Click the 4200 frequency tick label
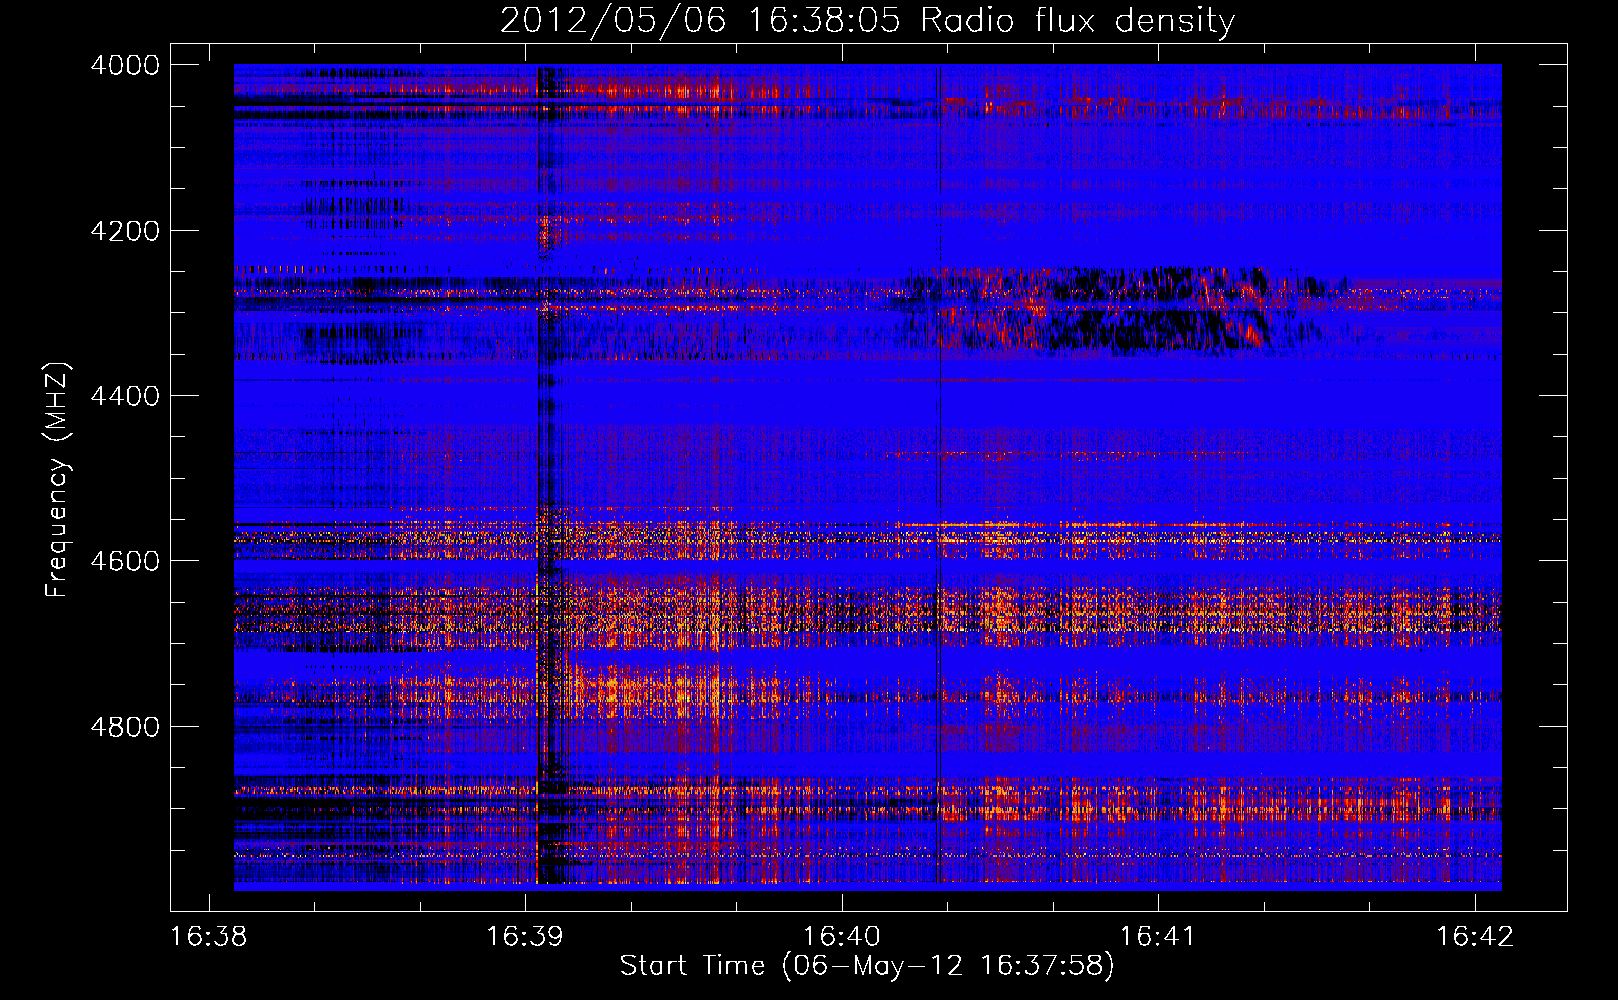 coord(125,231)
